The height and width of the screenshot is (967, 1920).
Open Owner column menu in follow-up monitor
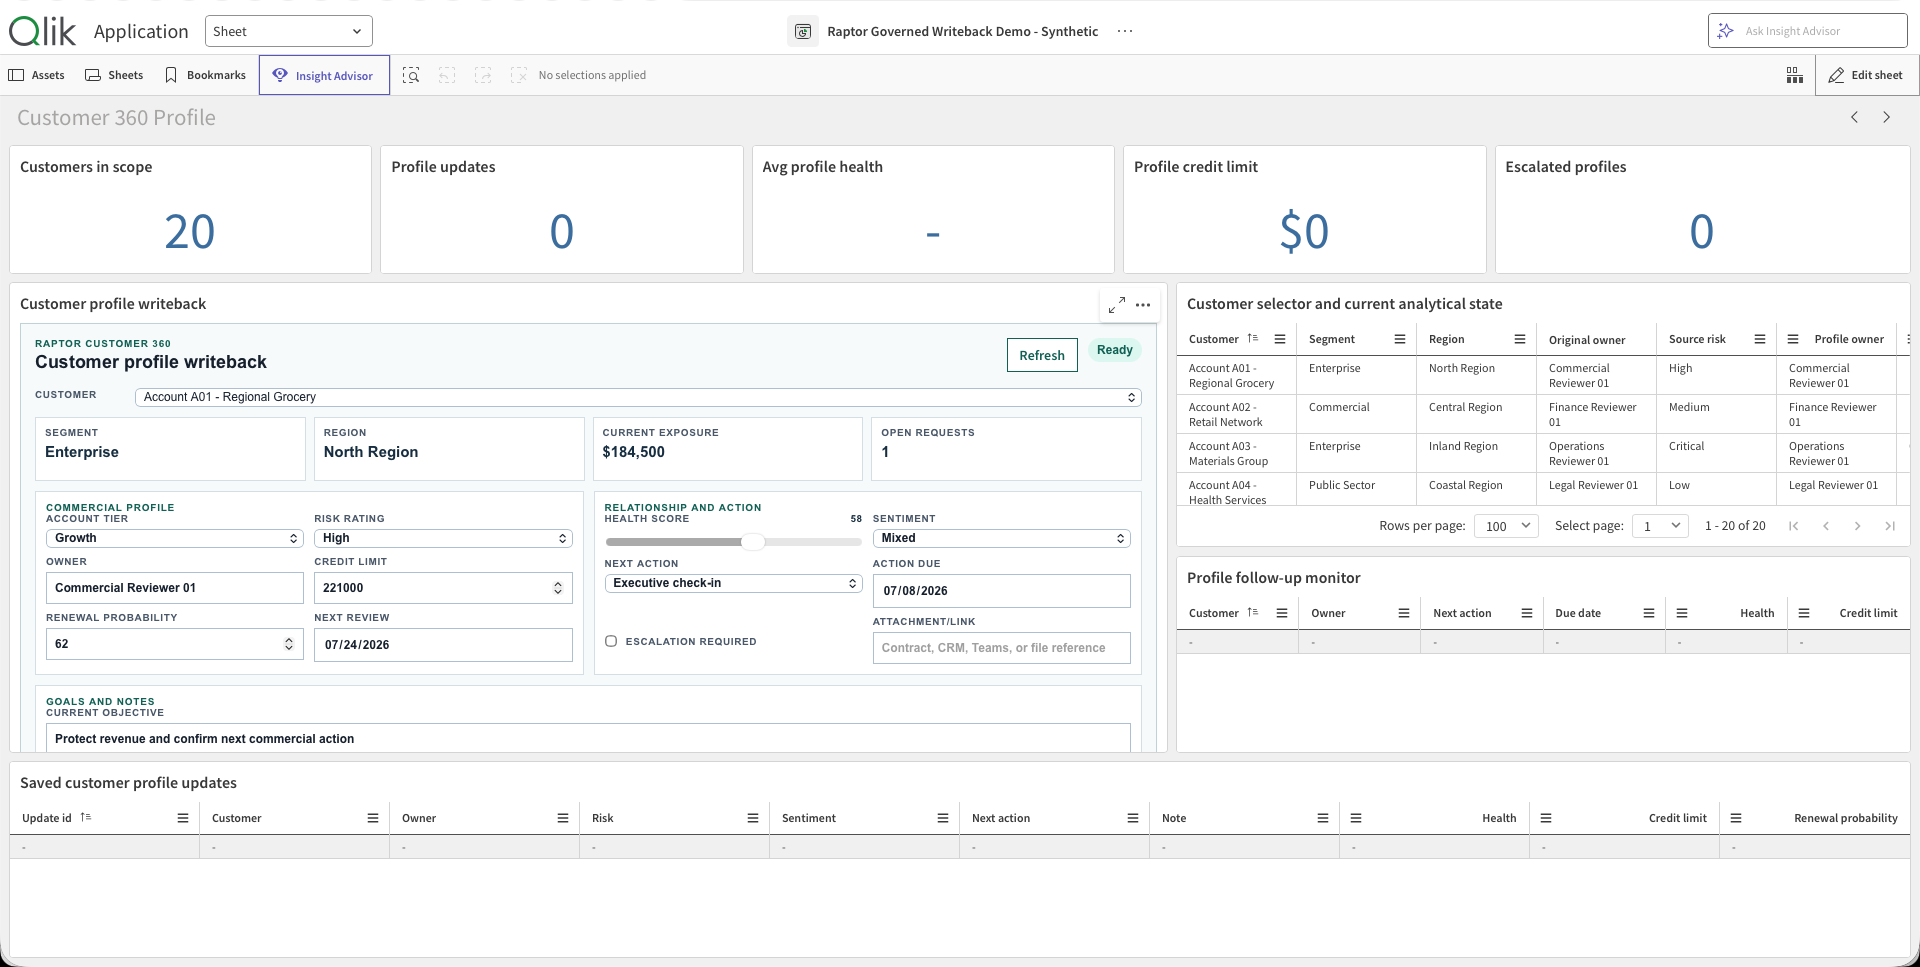click(x=1404, y=613)
